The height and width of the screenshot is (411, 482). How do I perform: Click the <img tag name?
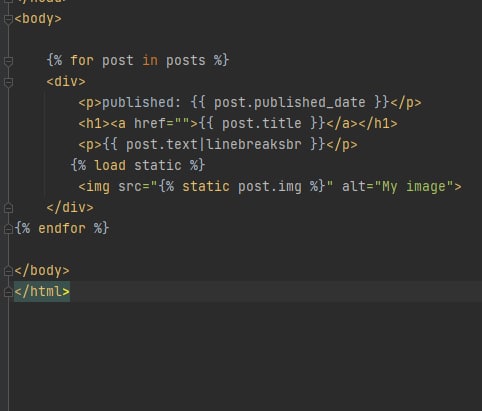94,187
